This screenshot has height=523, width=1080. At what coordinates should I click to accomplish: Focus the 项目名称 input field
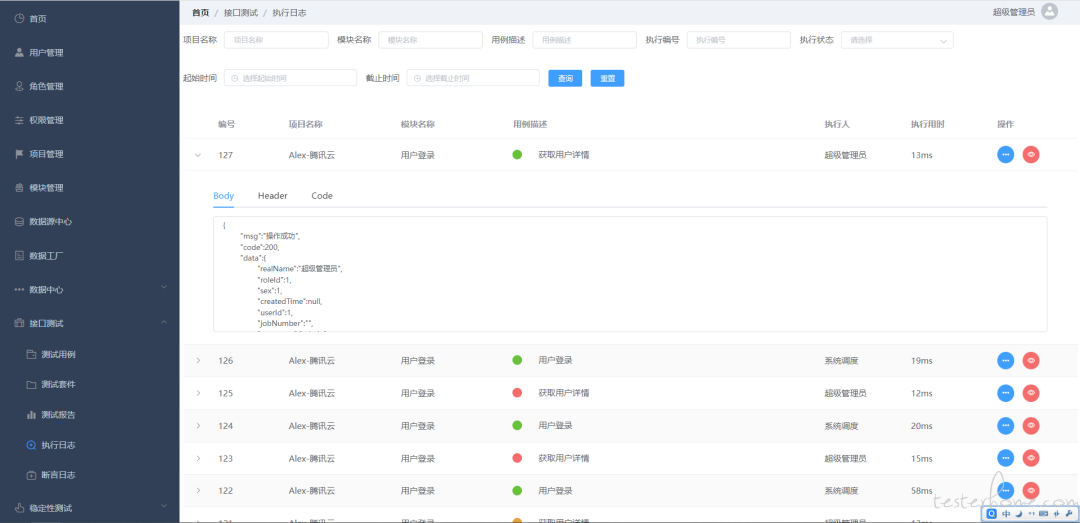276,40
